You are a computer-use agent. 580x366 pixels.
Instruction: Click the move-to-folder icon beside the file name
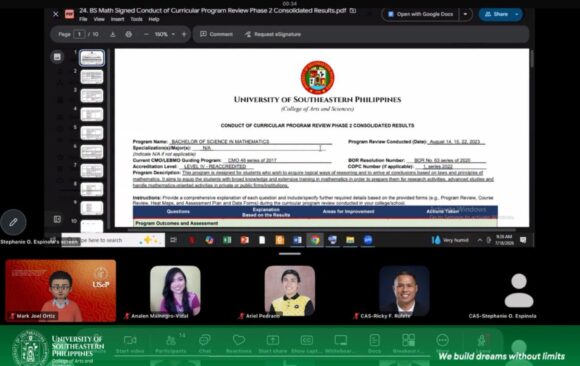pyautogui.click(x=353, y=11)
